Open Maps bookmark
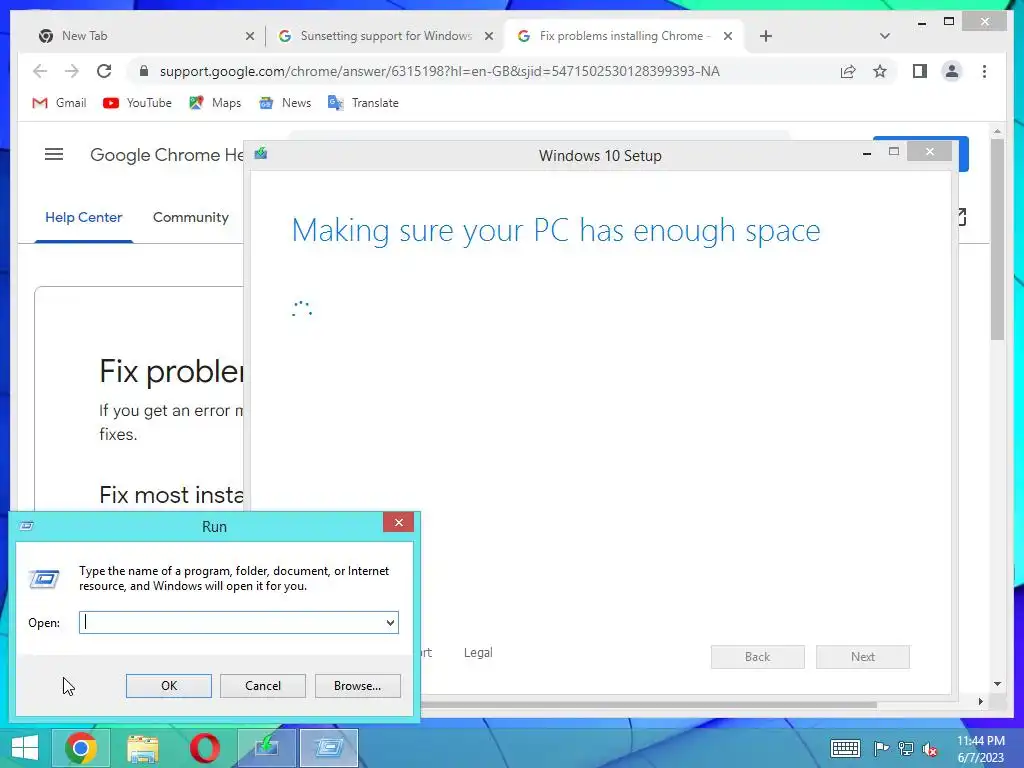This screenshot has width=1024, height=768. pos(215,103)
